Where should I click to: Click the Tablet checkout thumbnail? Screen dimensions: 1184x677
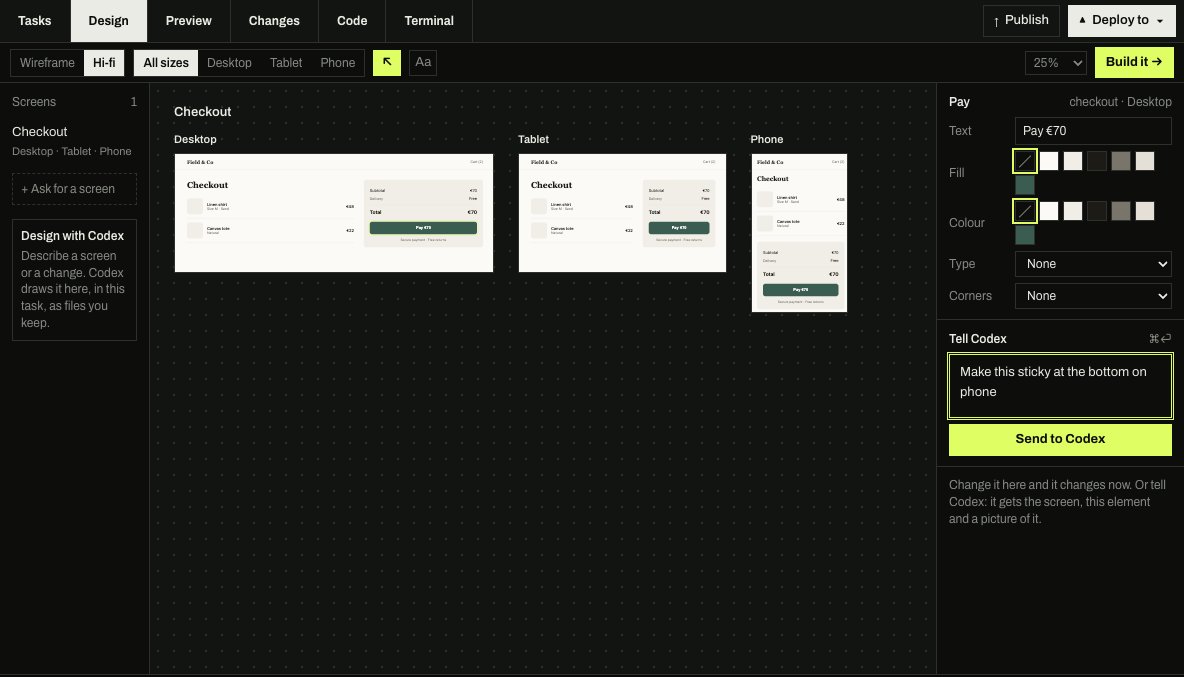[x=622, y=213]
